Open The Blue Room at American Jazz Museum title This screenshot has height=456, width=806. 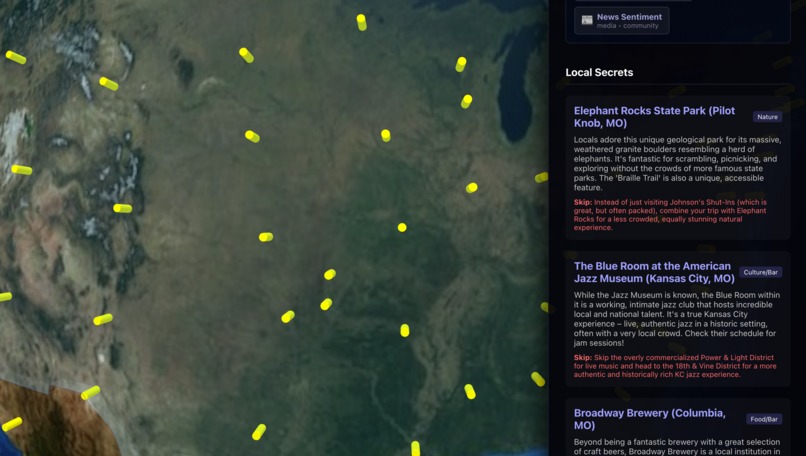[654, 272]
